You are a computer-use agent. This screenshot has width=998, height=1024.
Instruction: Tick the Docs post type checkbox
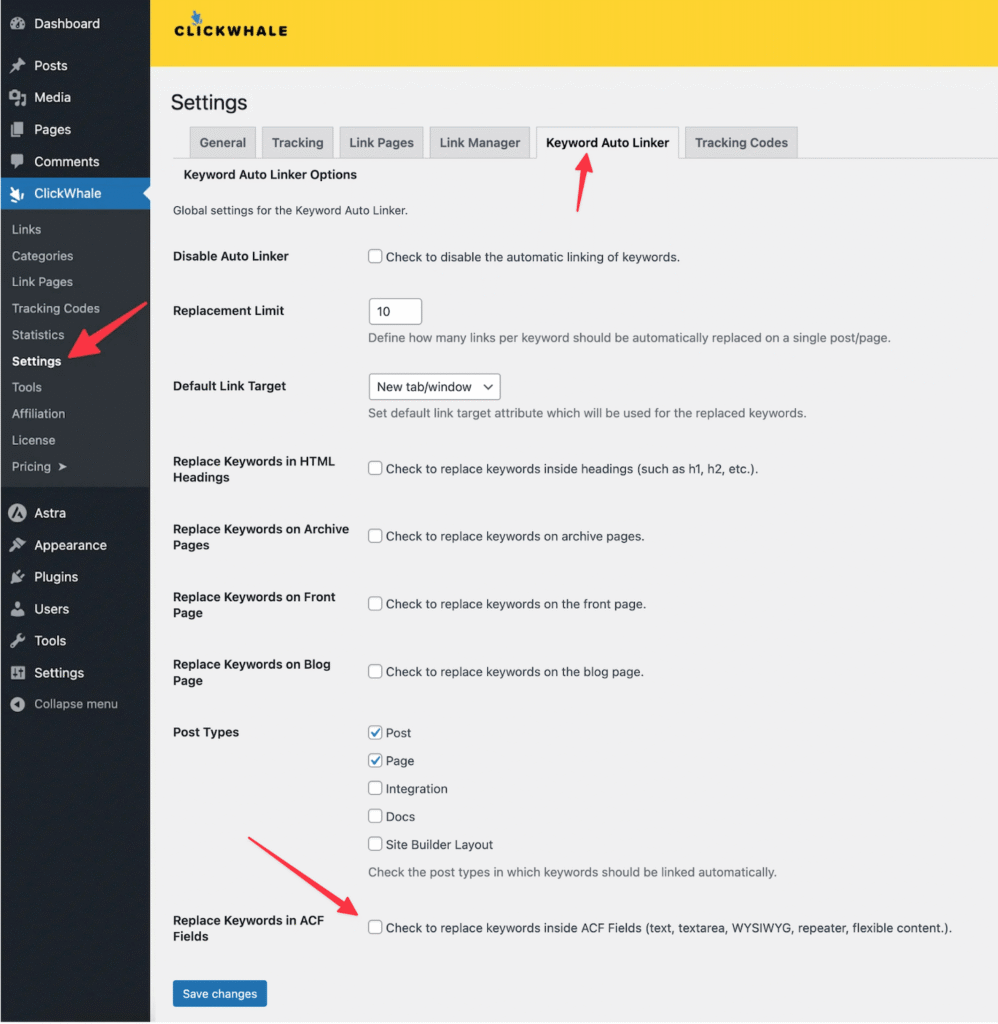coord(375,816)
